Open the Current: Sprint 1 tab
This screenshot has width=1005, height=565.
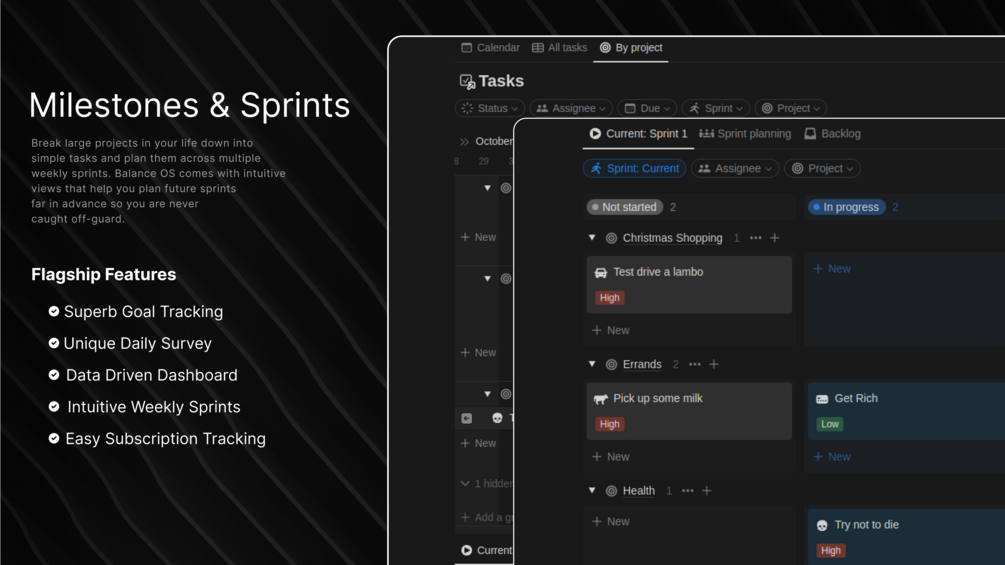(638, 133)
